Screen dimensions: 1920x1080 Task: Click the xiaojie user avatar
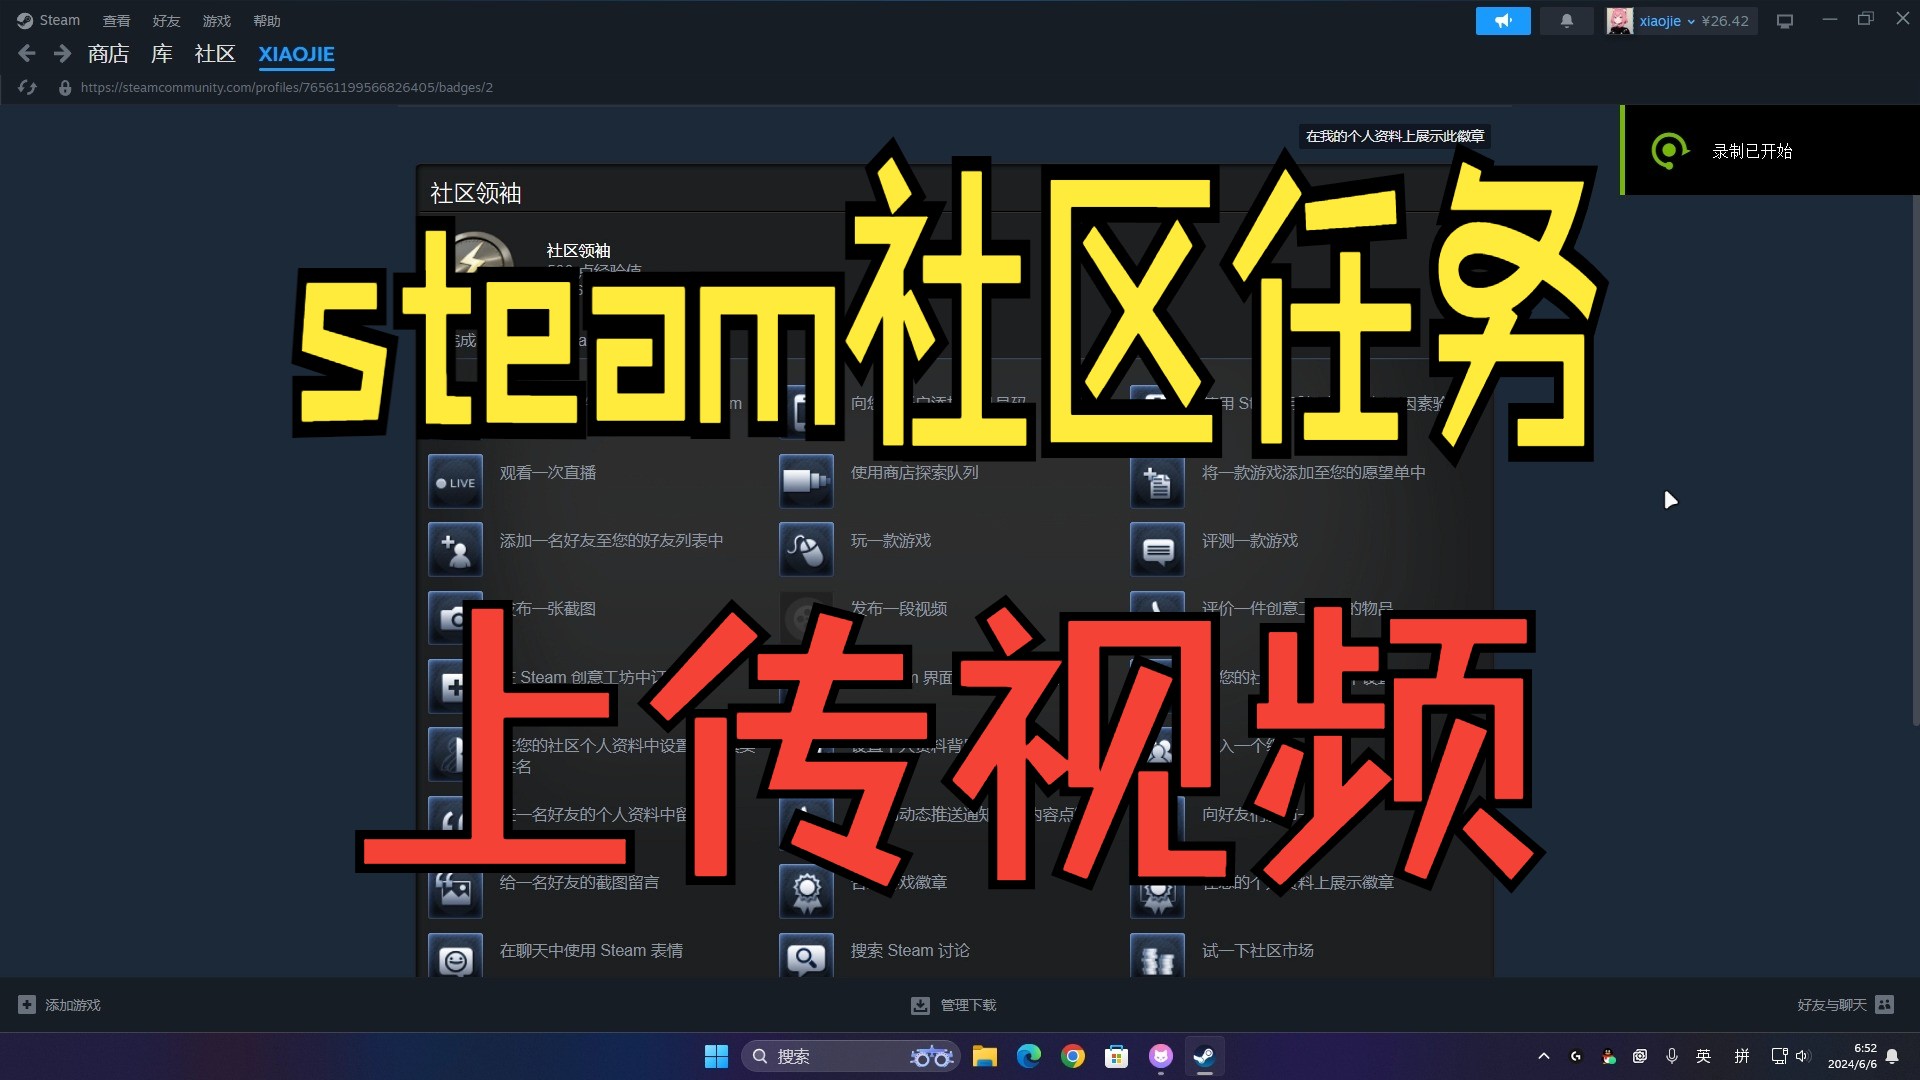(x=1619, y=21)
